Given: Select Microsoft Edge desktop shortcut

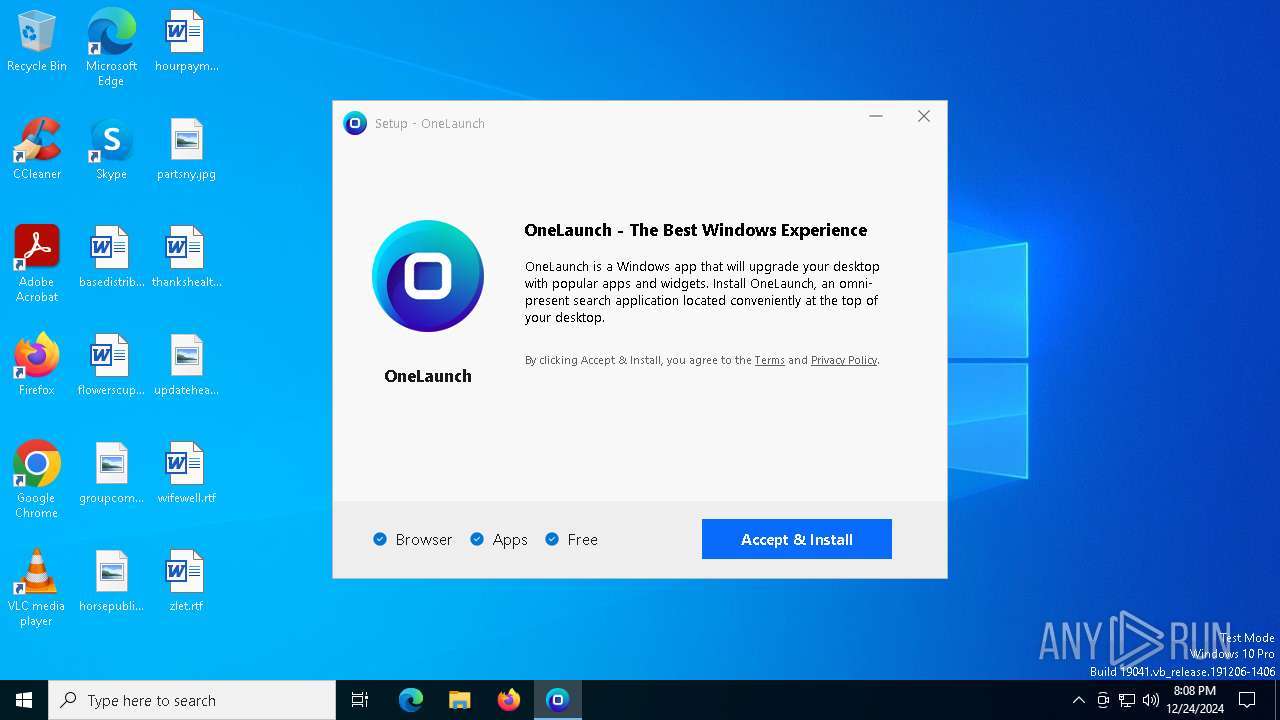Looking at the screenshot, I should pos(111,48).
